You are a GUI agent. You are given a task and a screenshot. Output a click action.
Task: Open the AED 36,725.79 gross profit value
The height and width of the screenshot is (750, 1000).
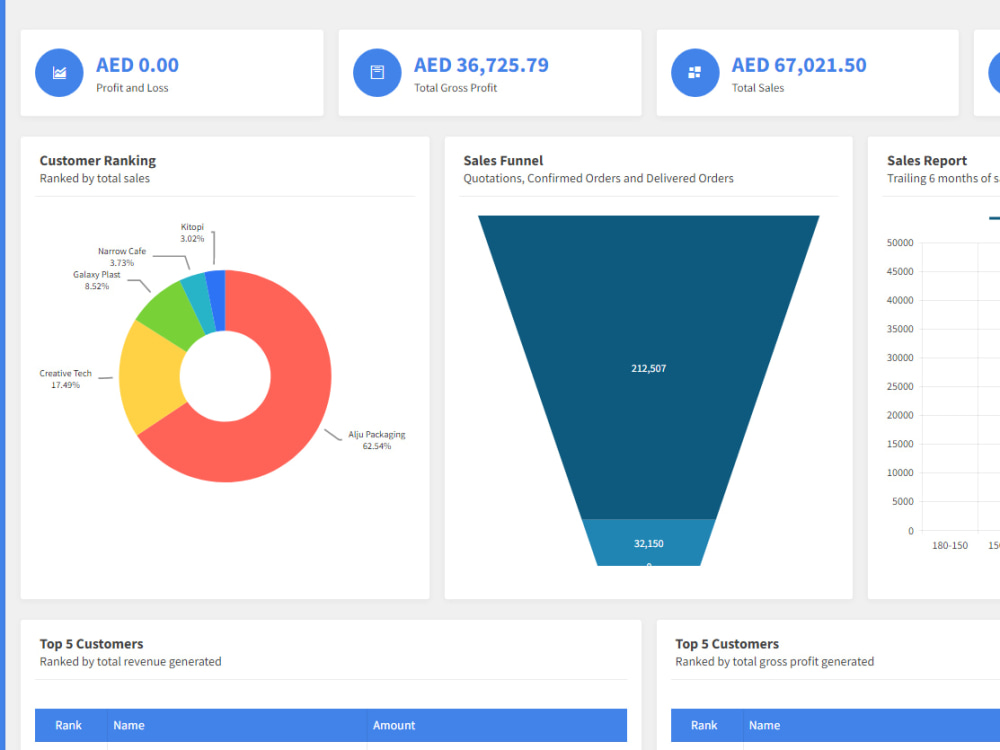pyautogui.click(x=481, y=65)
